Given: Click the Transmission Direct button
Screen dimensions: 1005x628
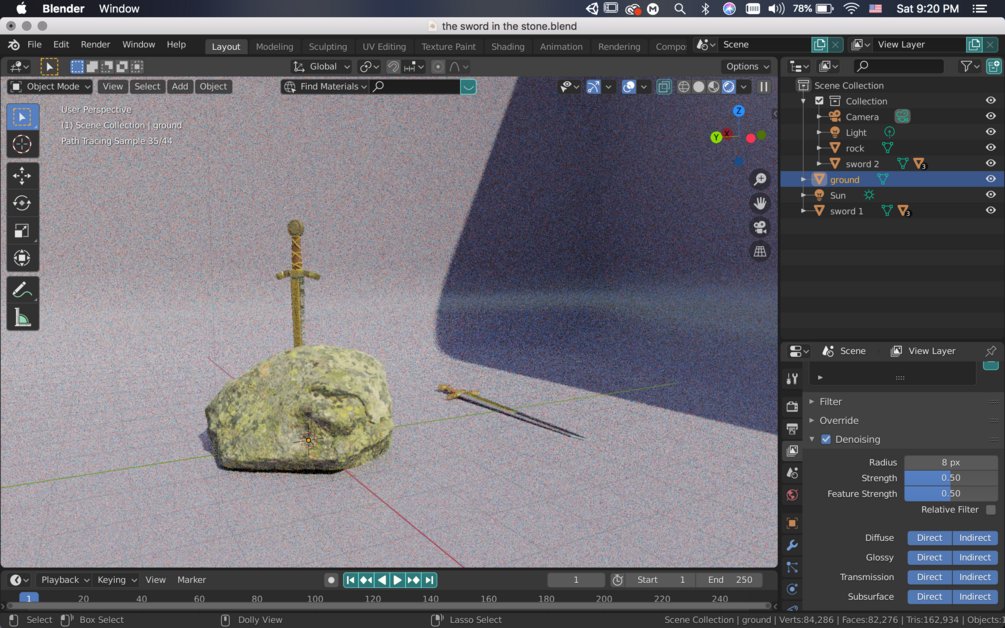Looking at the screenshot, I should coord(929,577).
